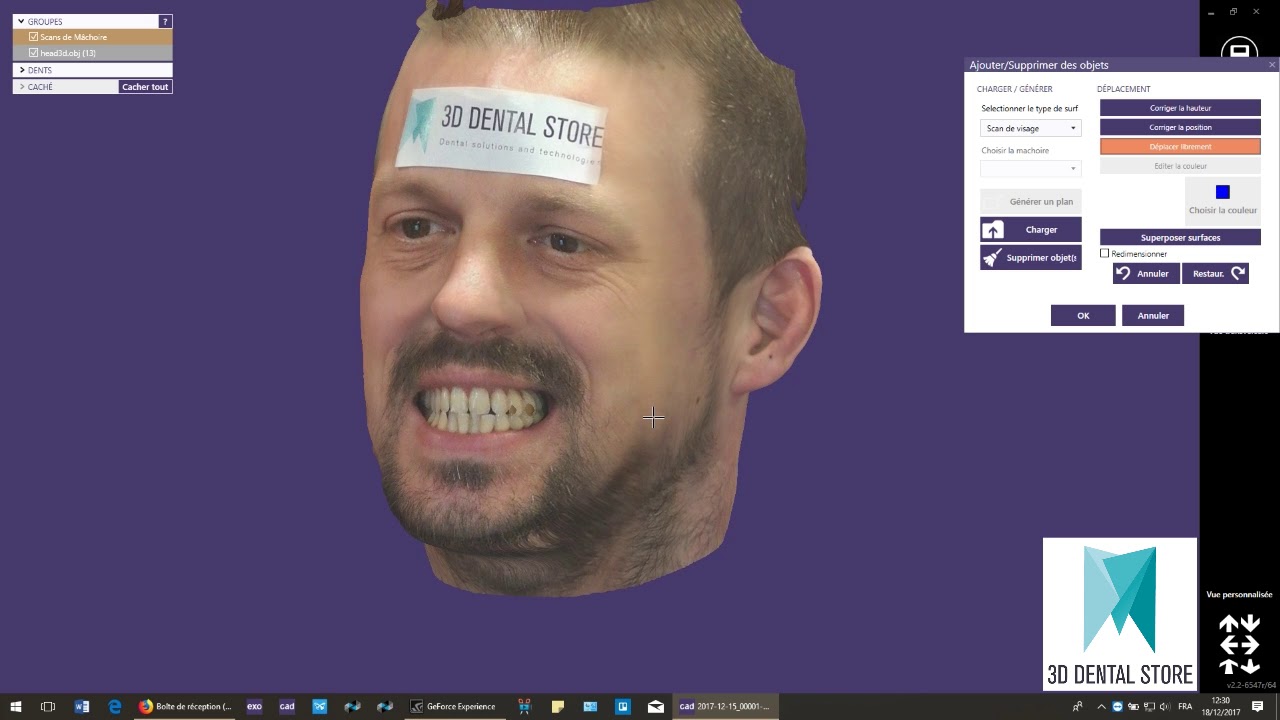Enable the Redimensionner checkbox
Viewport: 1280px width, 720px height.
[x=1104, y=254]
